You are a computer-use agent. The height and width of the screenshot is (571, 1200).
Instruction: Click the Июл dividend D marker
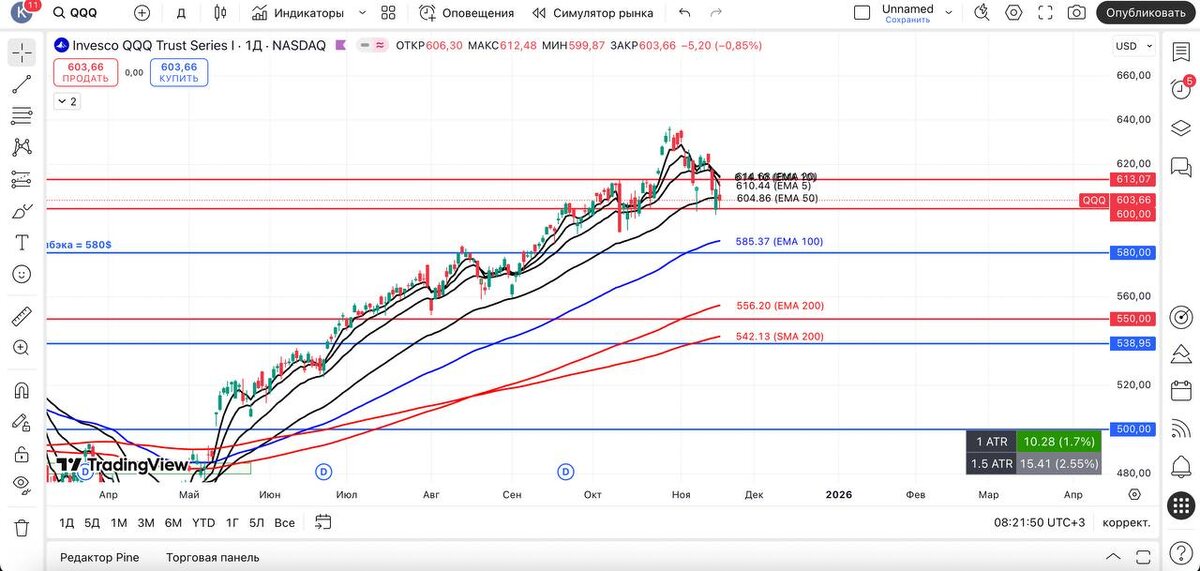pos(323,471)
